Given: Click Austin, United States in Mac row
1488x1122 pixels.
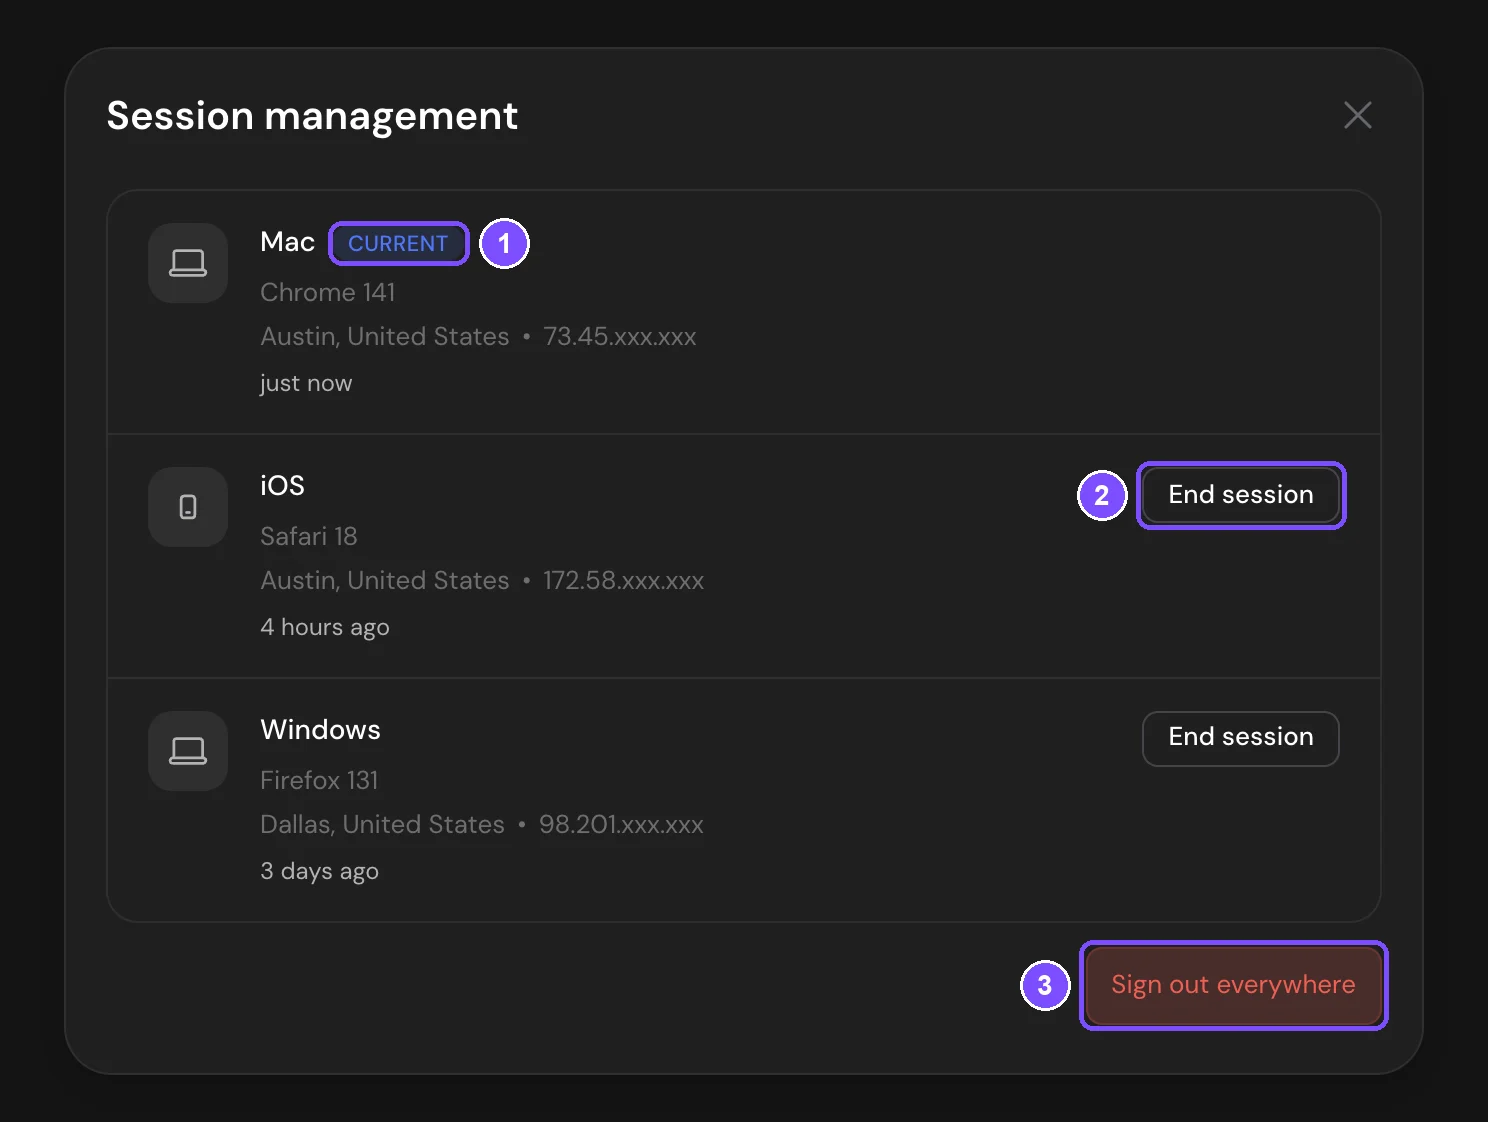Looking at the screenshot, I should click(385, 336).
